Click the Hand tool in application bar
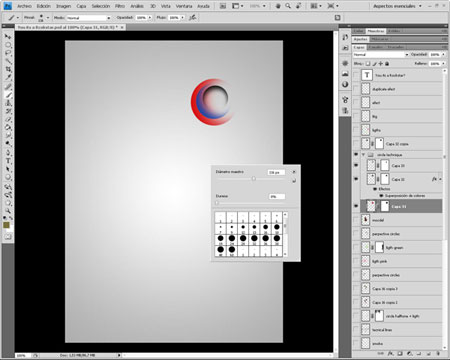 tap(278, 6)
